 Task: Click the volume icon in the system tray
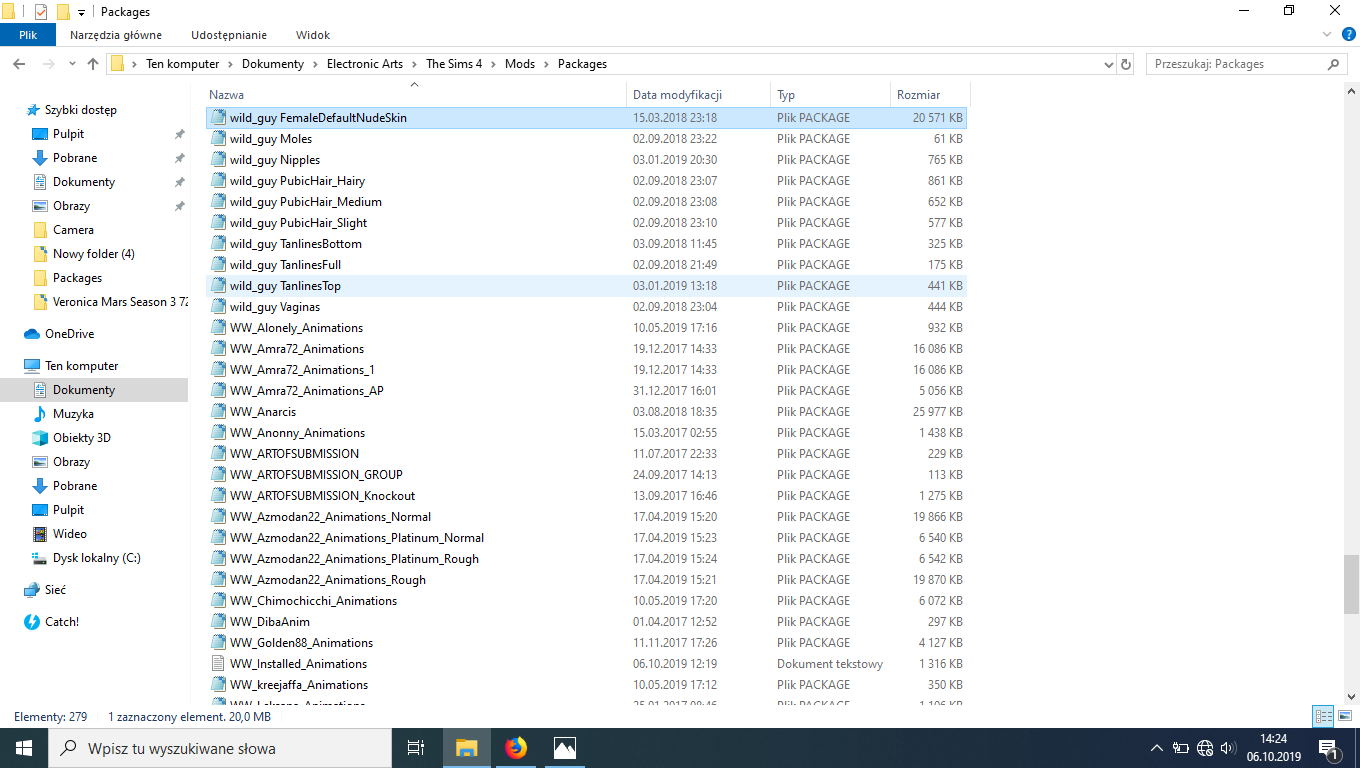(x=1229, y=748)
